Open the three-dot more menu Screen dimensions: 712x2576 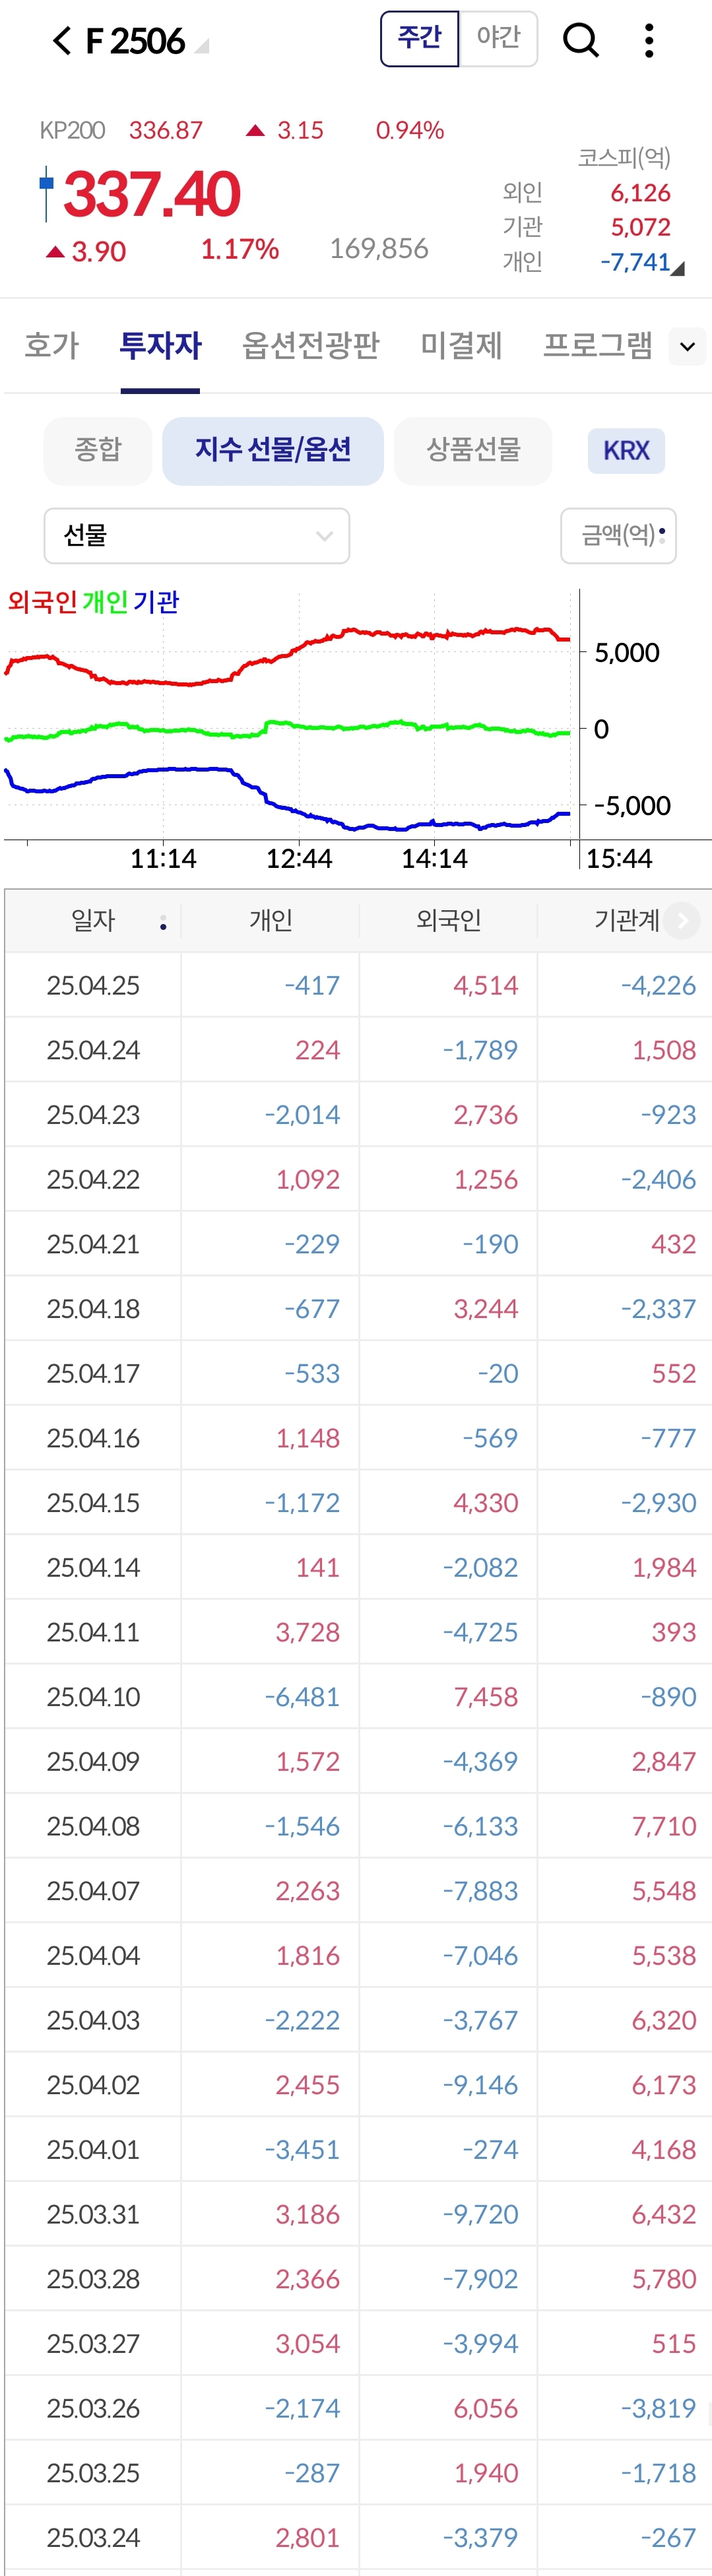(x=649, y=40)
